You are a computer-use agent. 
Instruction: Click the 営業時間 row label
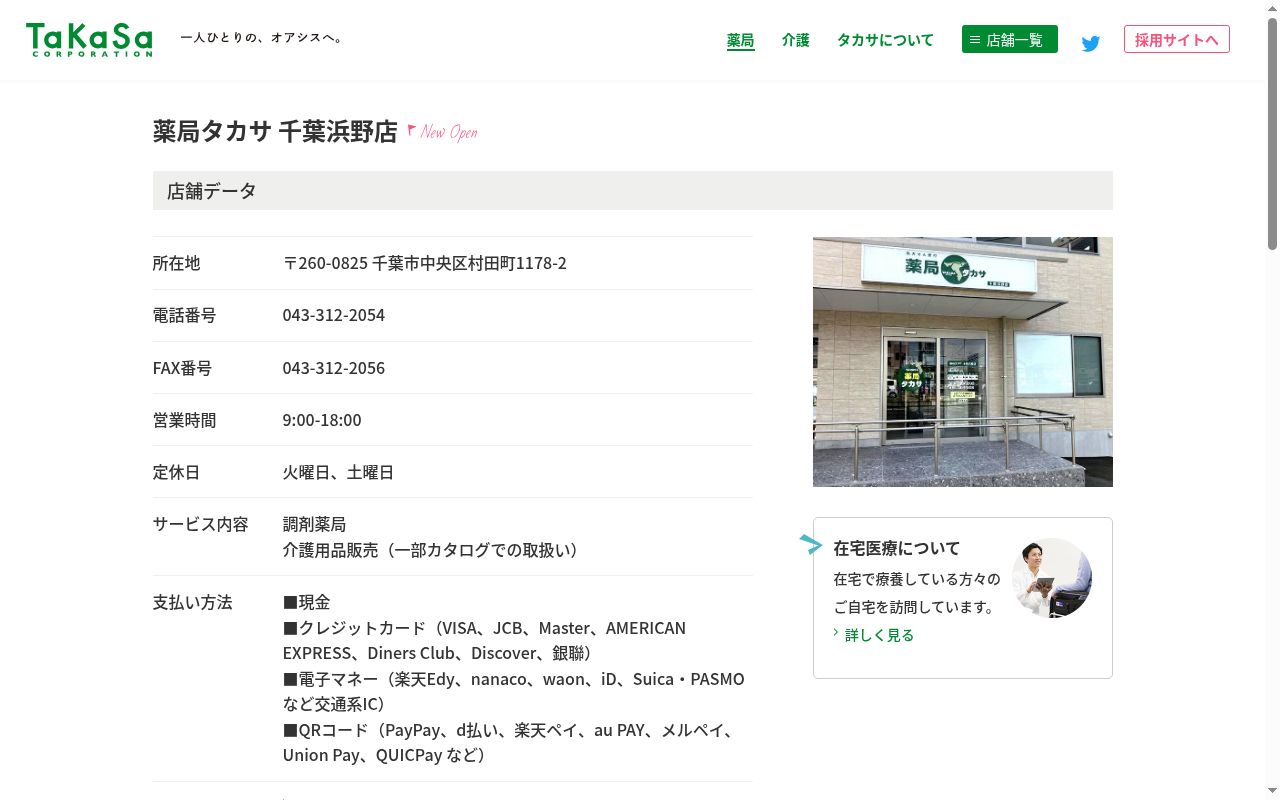(x=185, y=420)
